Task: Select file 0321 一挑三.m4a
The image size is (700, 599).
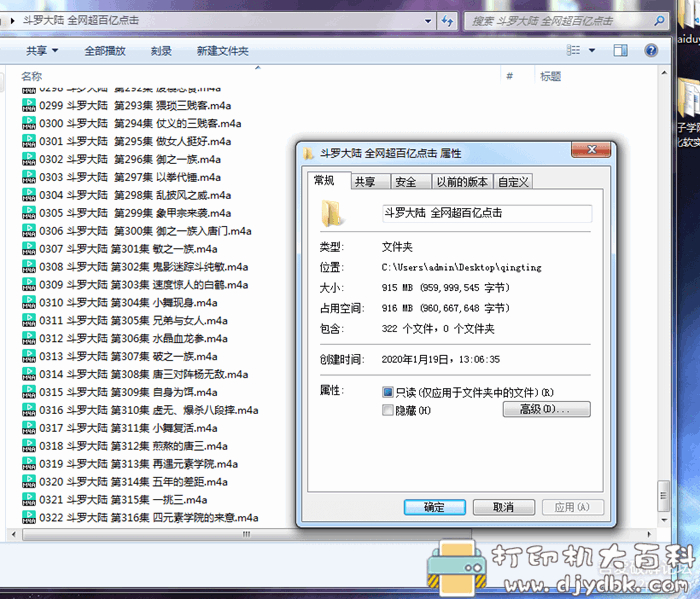Action: pyautogui.click(x=115, y=499)
